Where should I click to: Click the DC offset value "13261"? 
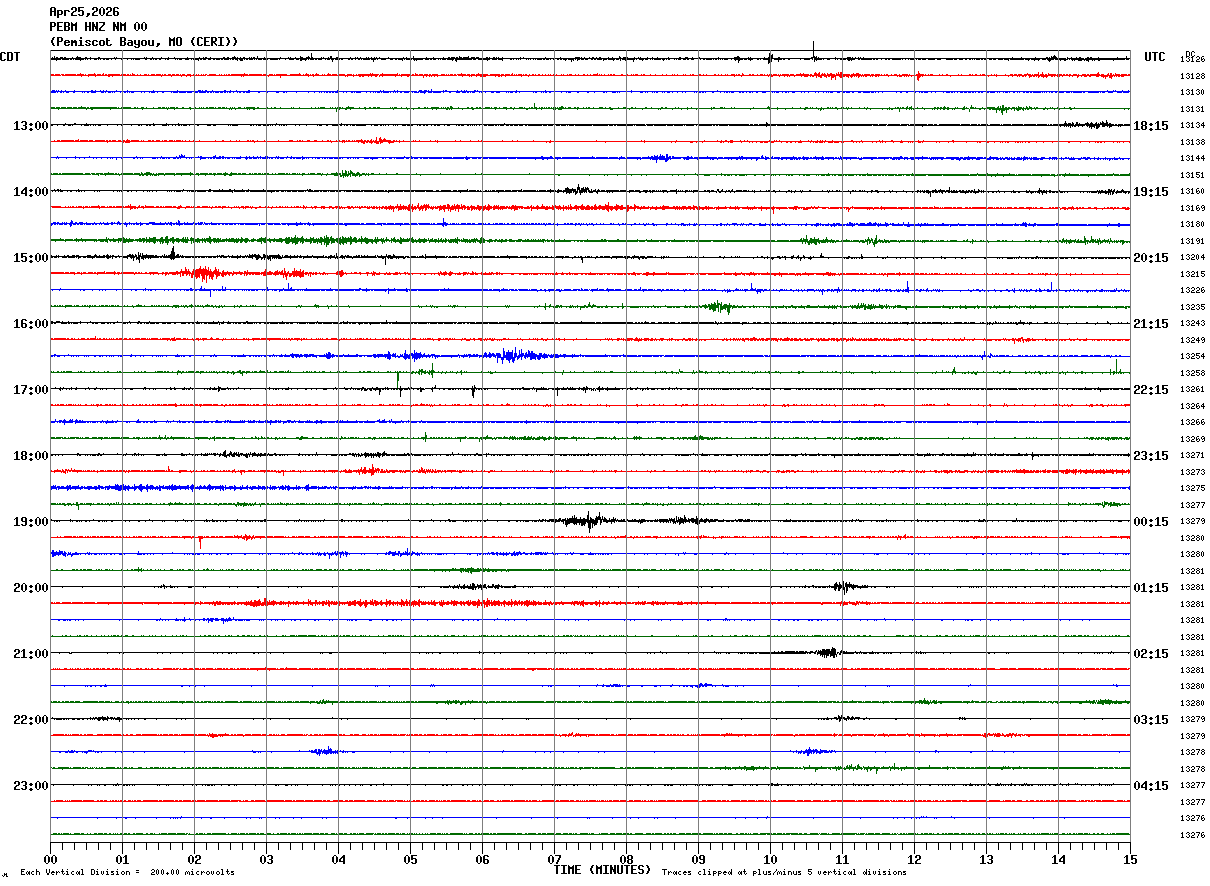1192,390
